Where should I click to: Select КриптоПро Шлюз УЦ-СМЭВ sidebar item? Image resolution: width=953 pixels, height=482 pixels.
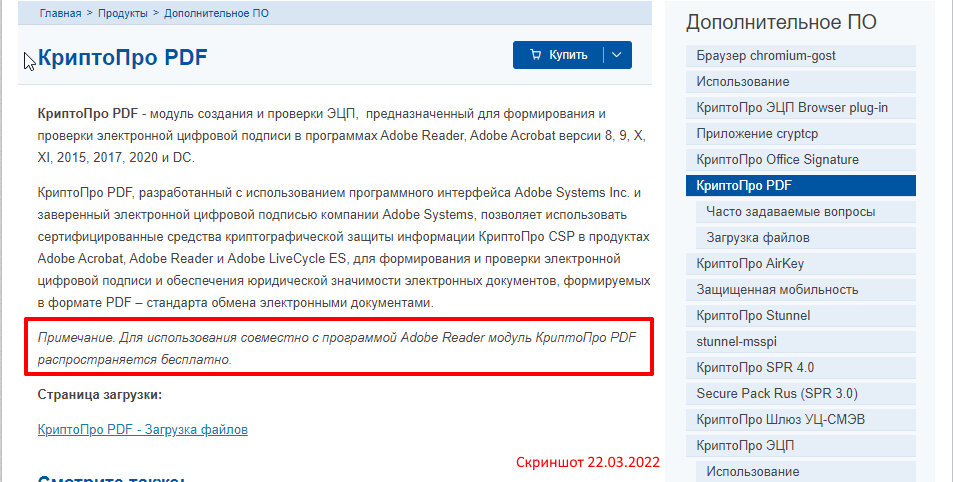click(800, 419)
